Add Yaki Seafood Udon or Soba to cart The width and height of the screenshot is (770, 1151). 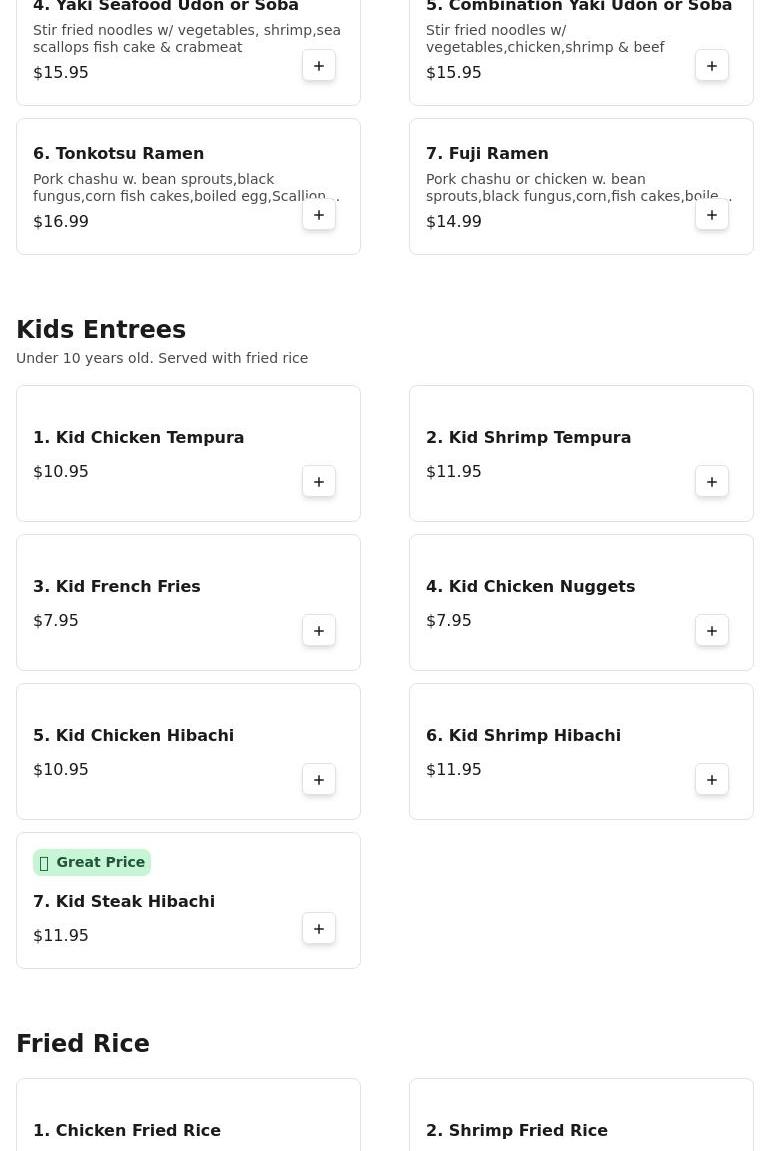[x=319, y=66]
